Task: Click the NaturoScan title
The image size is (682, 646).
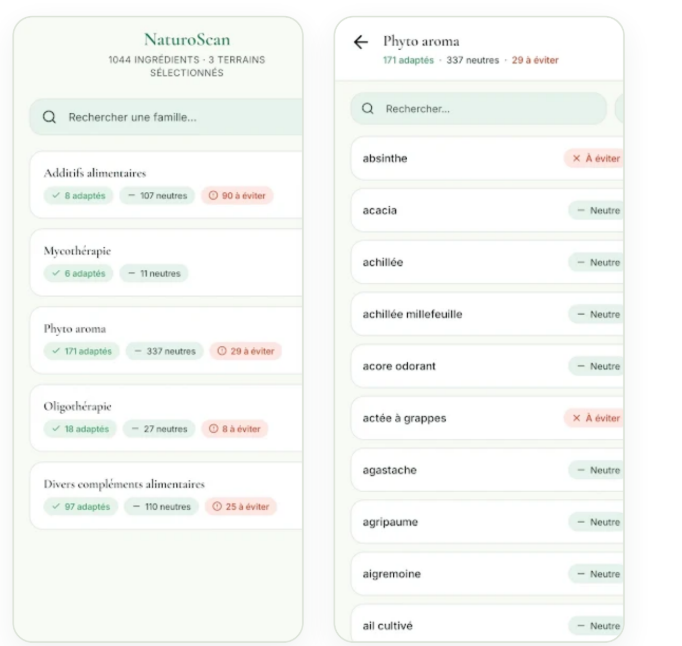Action: point(187,40)
